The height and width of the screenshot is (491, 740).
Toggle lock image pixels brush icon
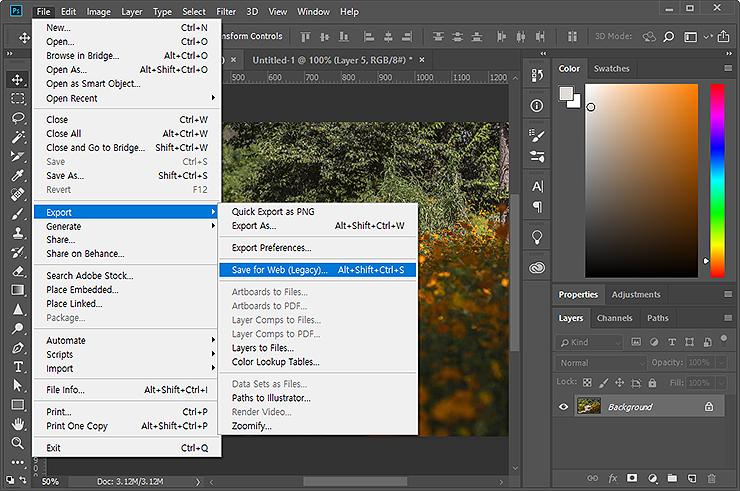[x=604, y=382]
